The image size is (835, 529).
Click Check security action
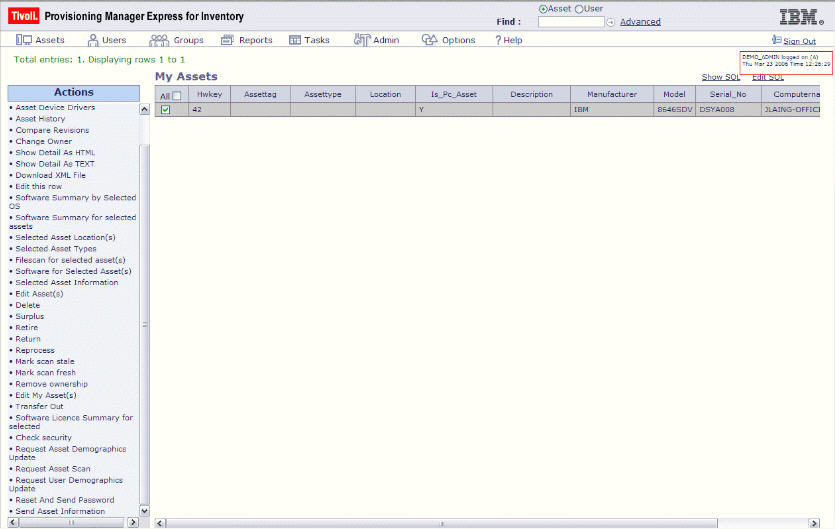[x=43, y=437]
